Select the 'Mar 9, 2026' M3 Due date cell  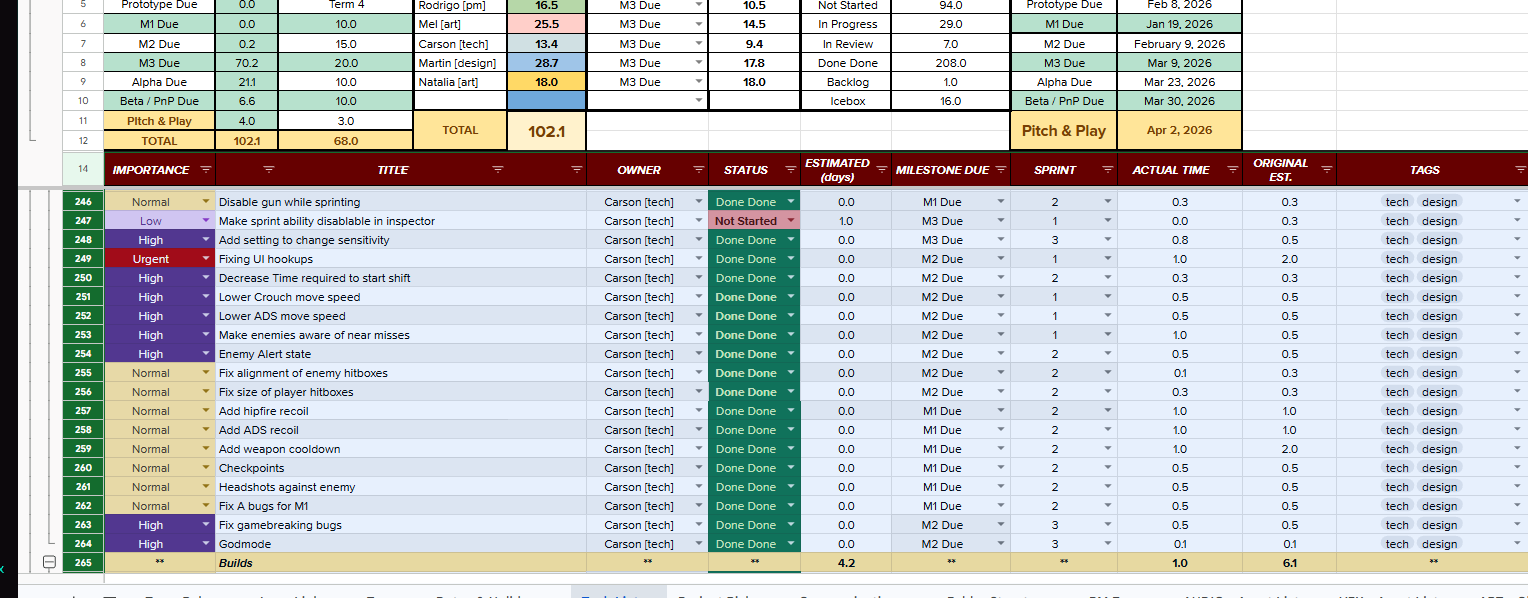tap(1179, 63)
